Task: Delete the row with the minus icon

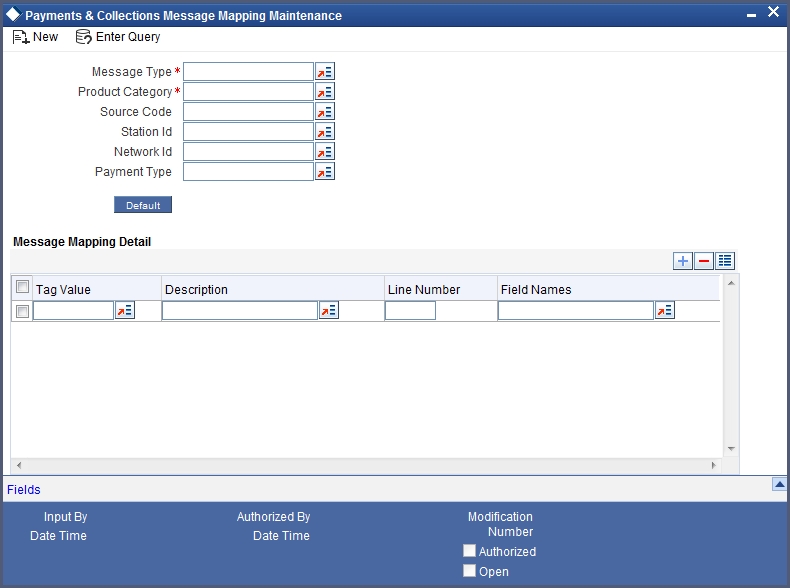Action: click(704, 261)
